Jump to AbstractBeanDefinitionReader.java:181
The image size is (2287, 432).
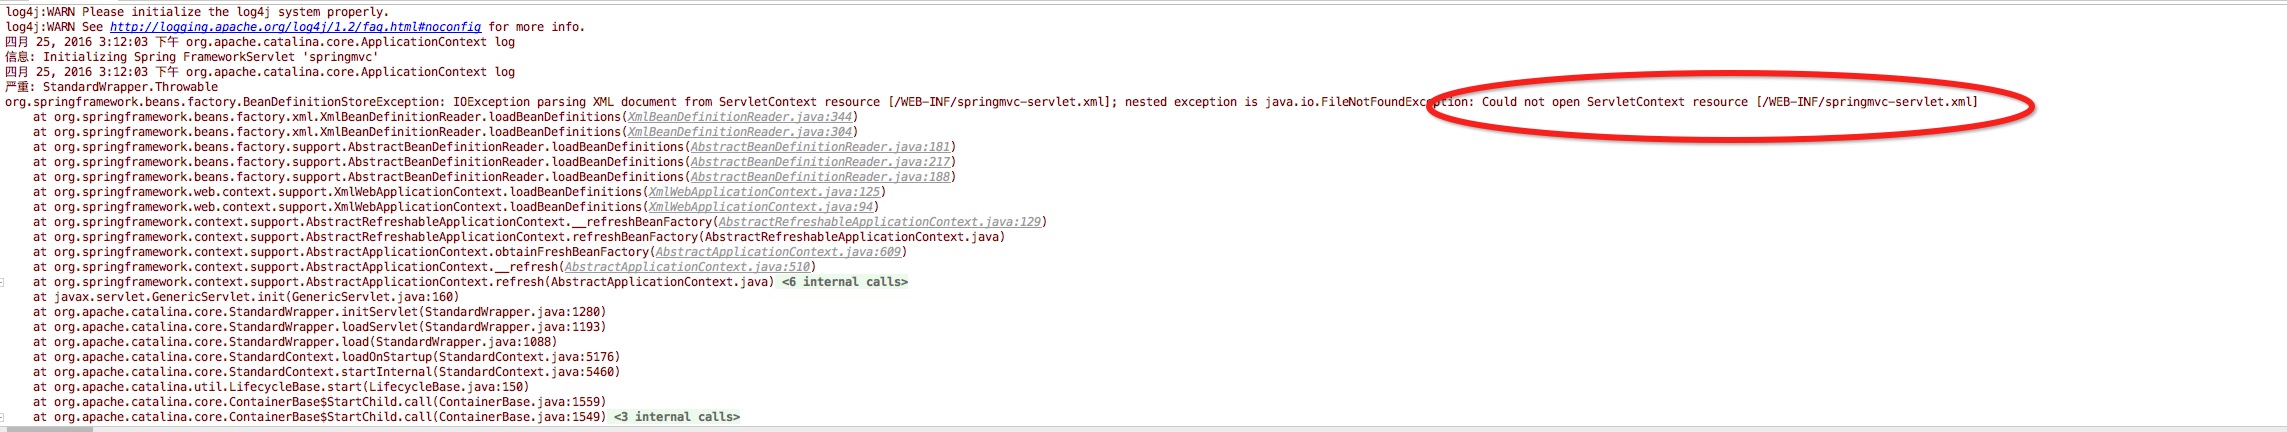[820, 147]
